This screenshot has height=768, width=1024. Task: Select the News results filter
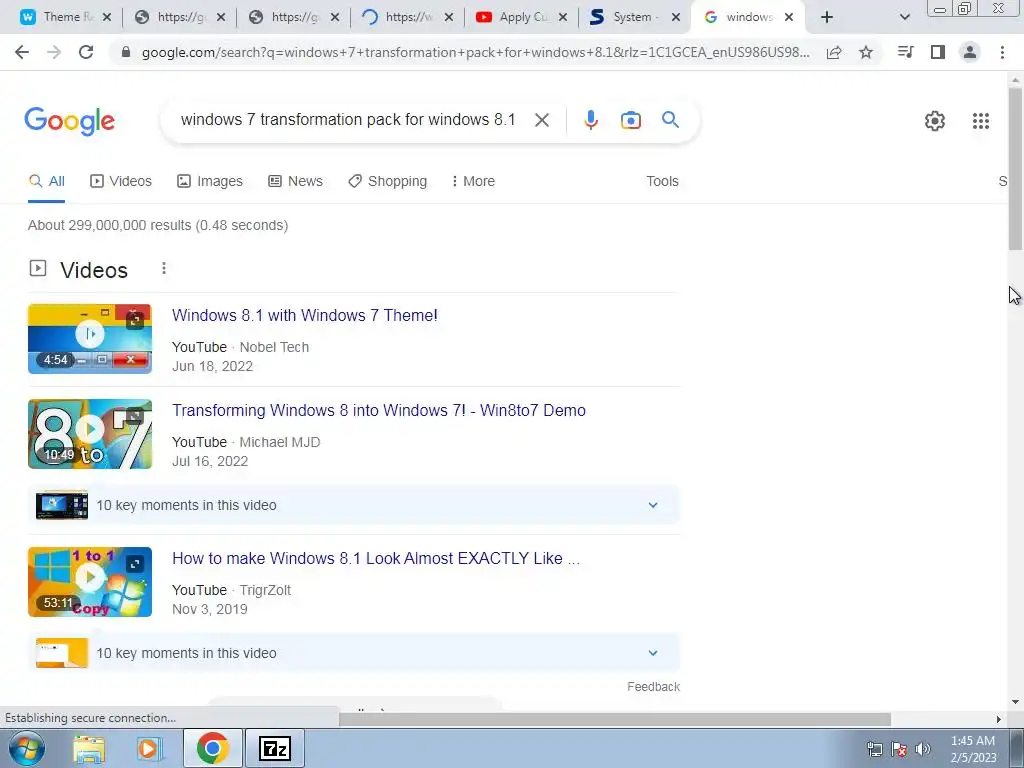(x=295, y=181)
